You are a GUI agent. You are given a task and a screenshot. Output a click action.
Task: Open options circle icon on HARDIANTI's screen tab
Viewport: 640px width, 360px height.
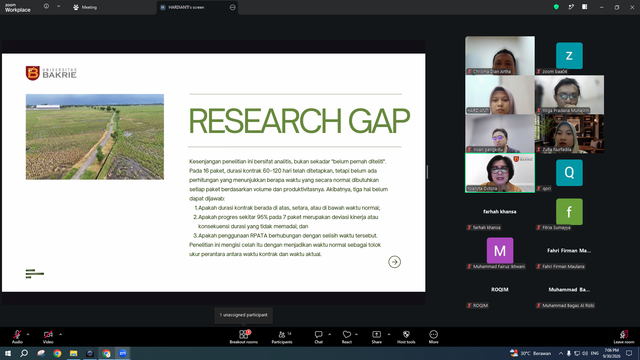(x=233, y=7)
